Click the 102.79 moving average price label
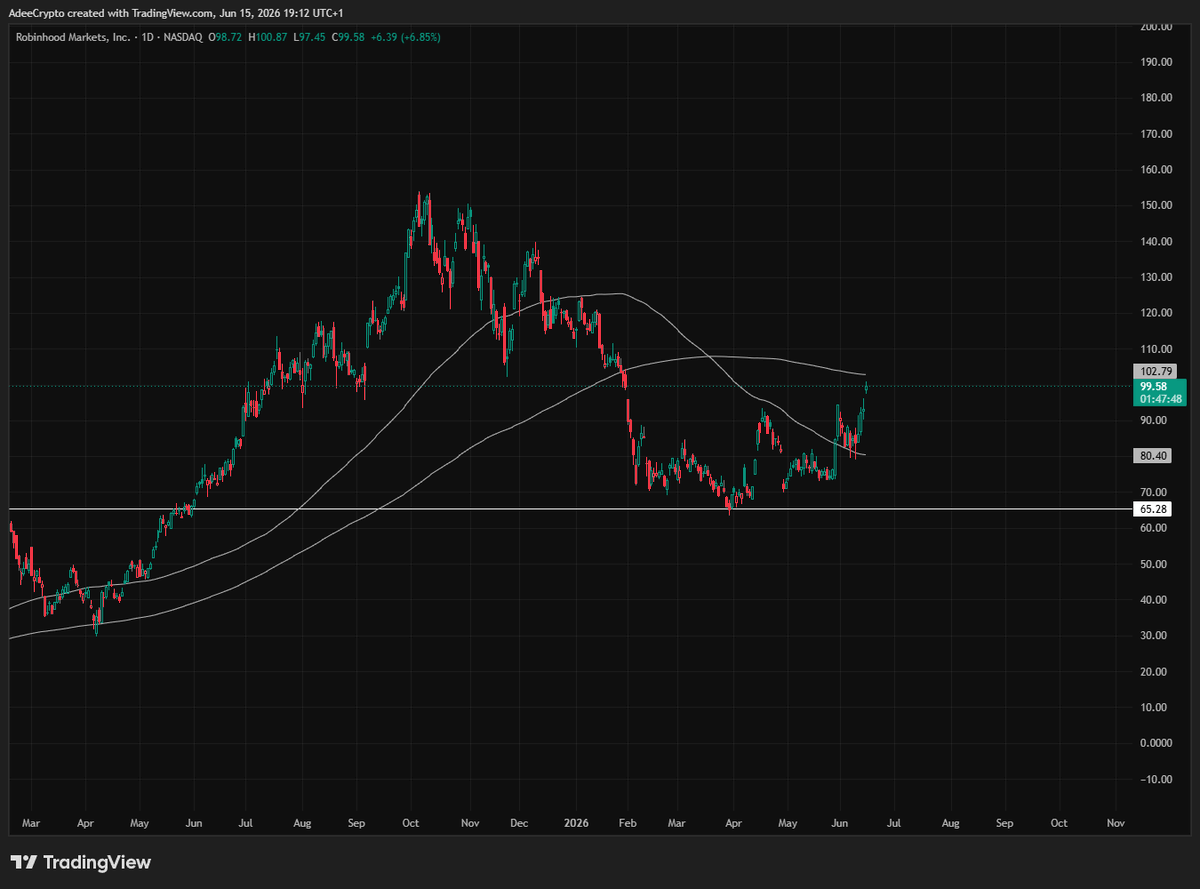This screenshot has height=889, width=1200. point(1154,371)
